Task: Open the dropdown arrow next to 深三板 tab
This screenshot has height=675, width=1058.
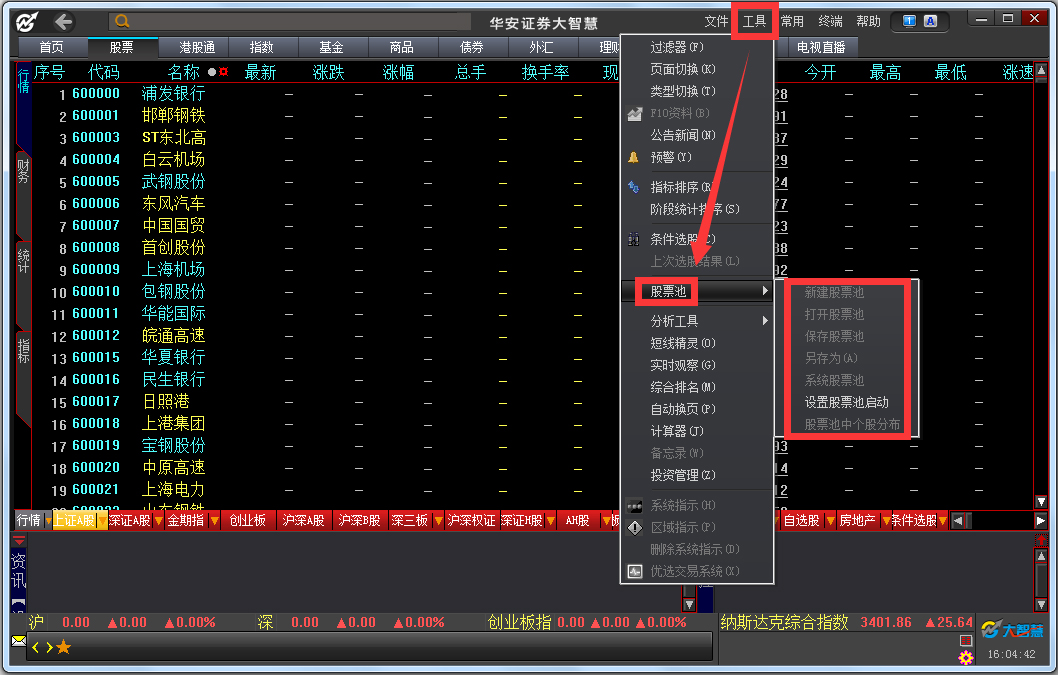Action: pyautogui.click(x=438, y=520)
